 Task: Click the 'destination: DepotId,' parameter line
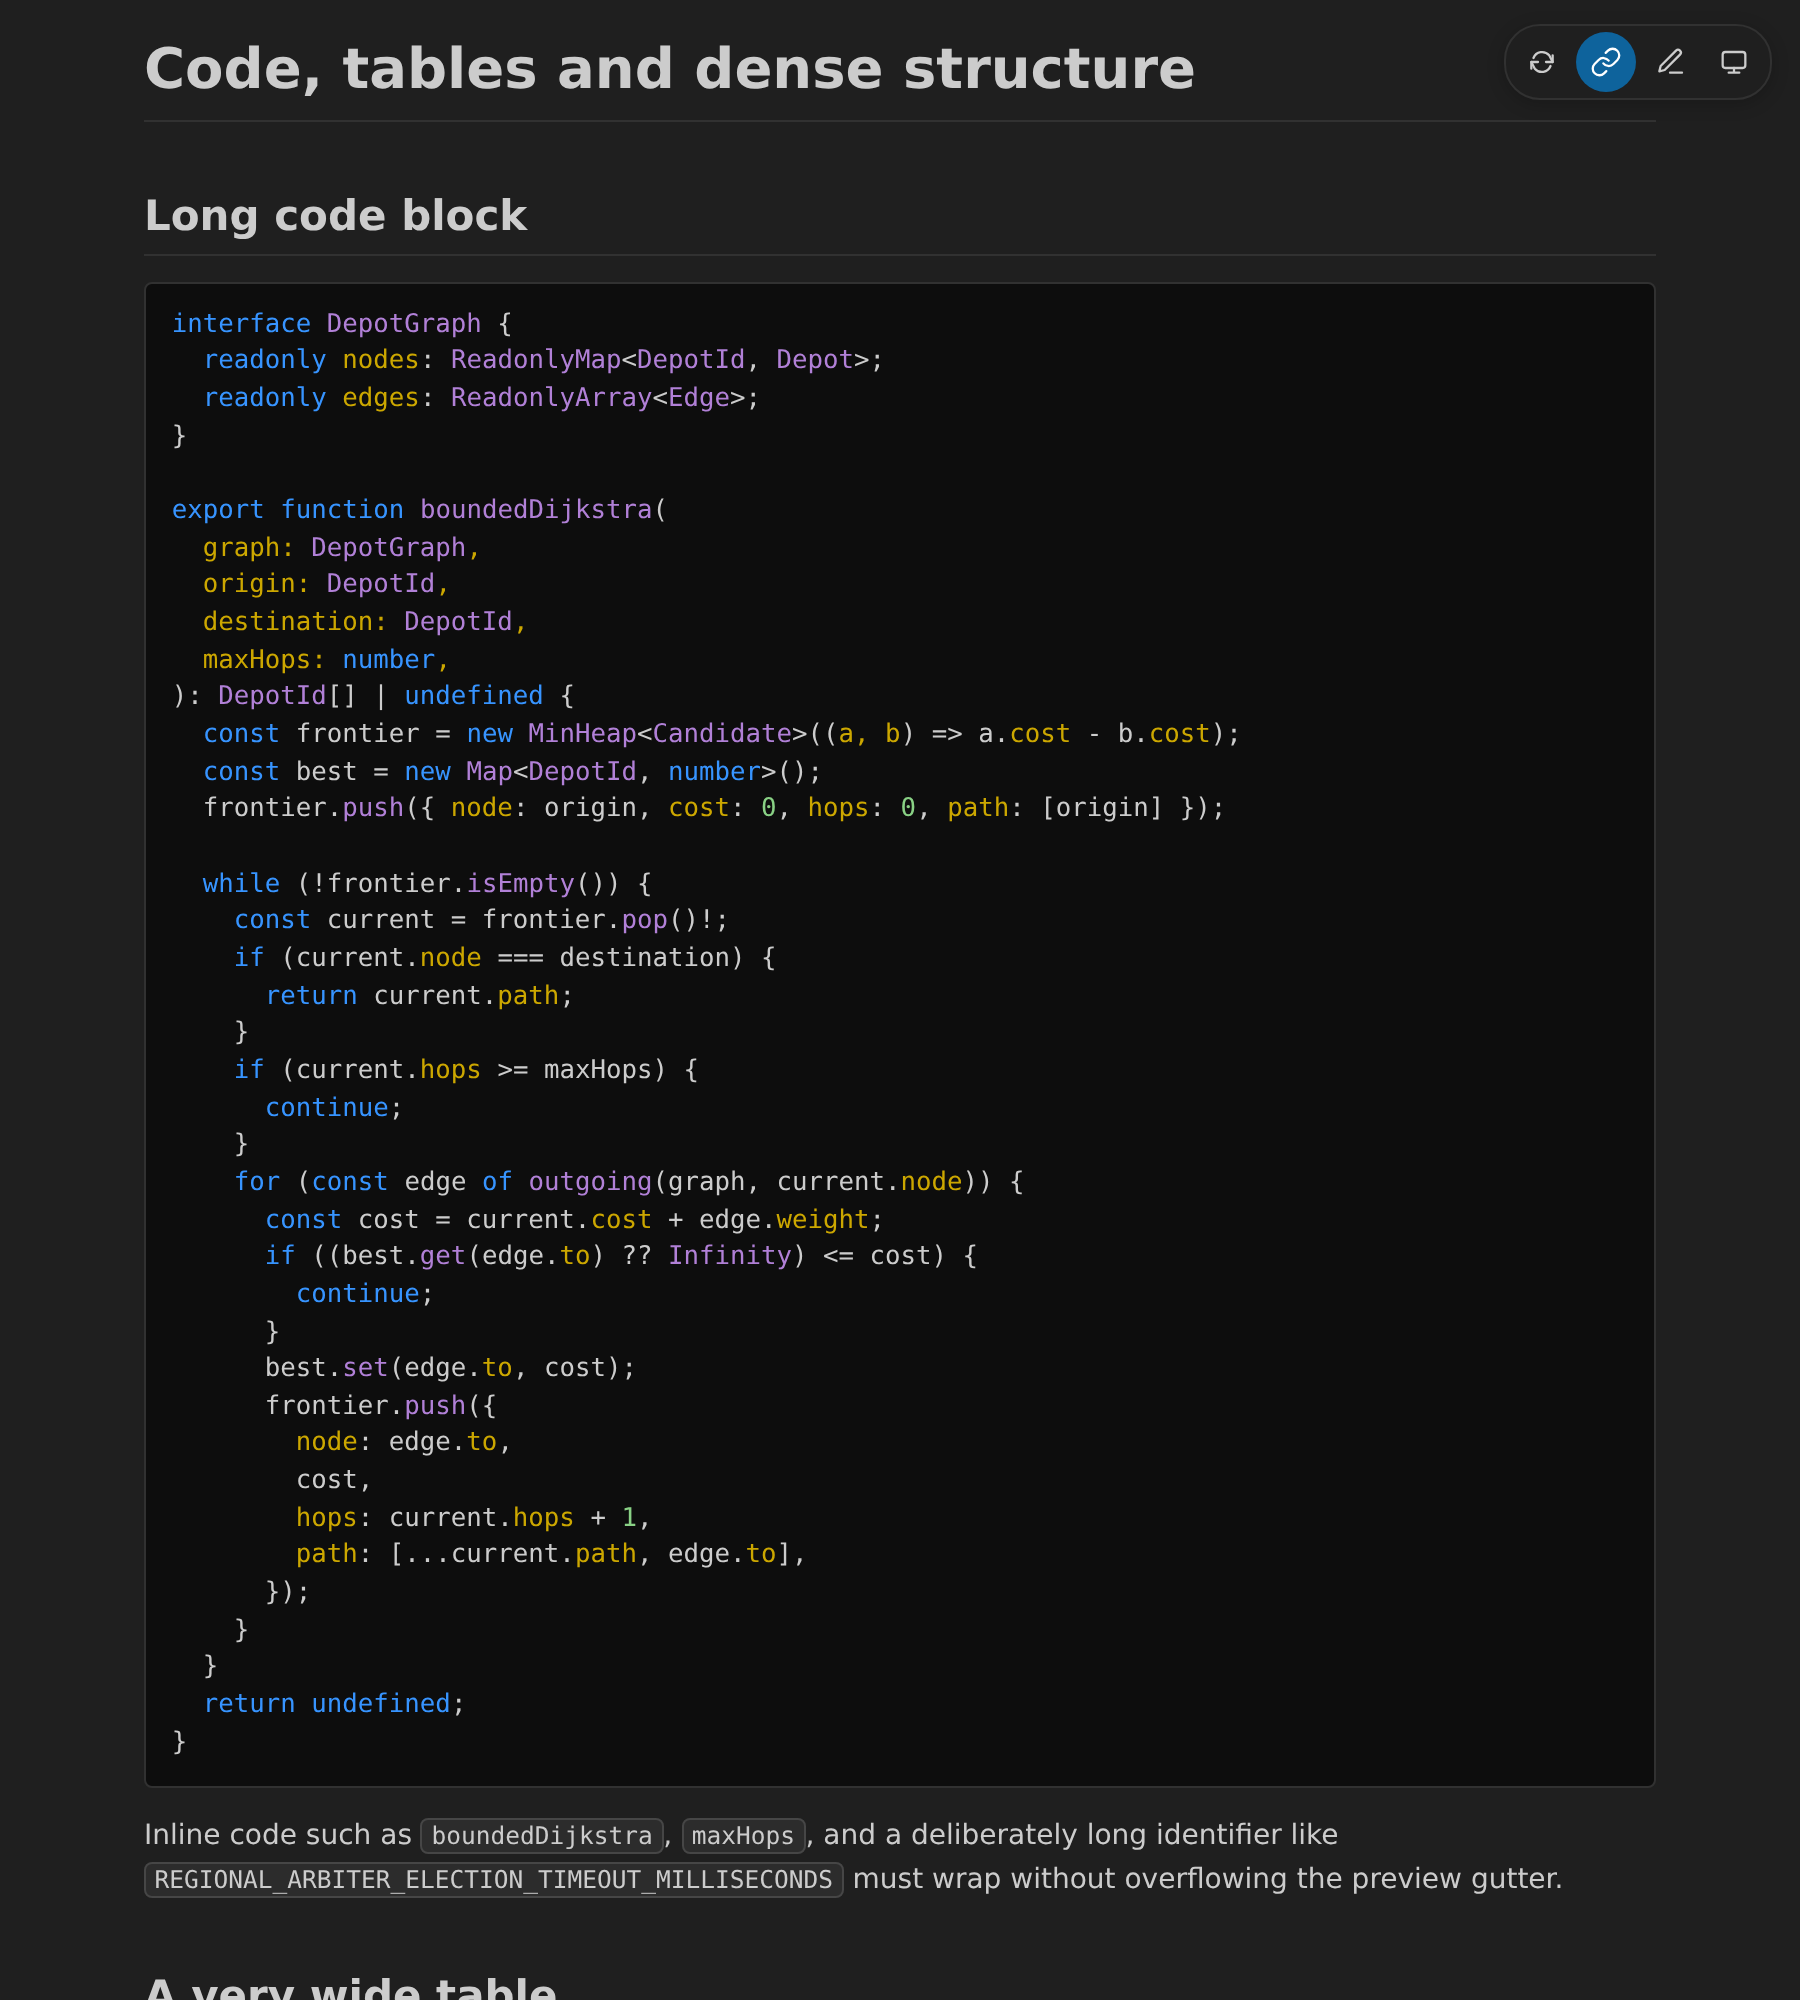click(365, 622)
